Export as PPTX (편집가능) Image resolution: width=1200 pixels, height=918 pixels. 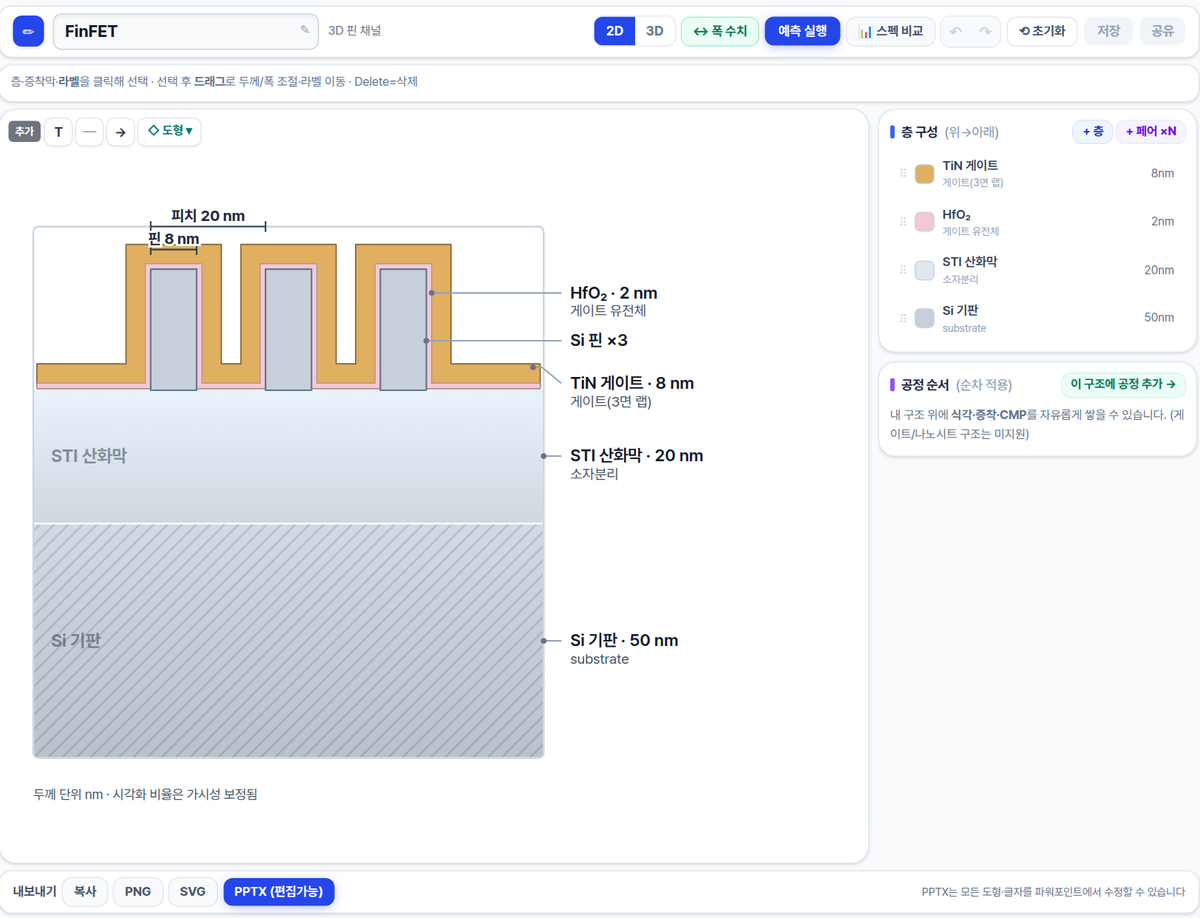click(x=279, y=891)
